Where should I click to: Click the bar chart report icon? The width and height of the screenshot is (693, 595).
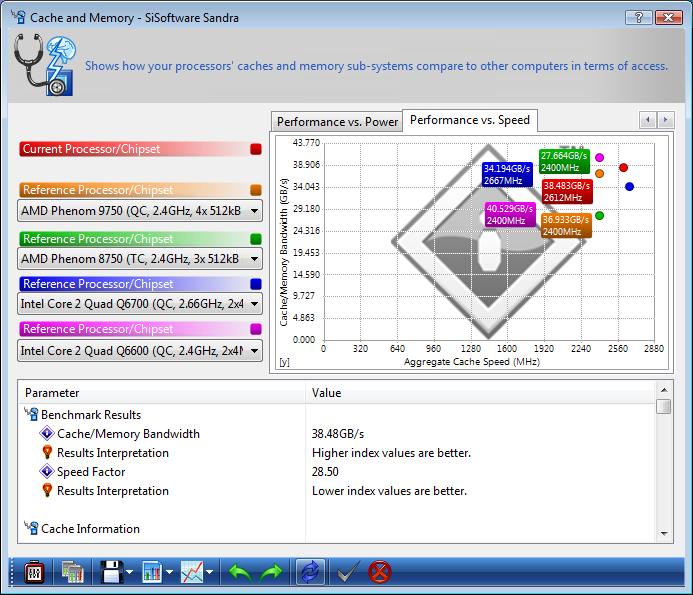coord(152,572)
